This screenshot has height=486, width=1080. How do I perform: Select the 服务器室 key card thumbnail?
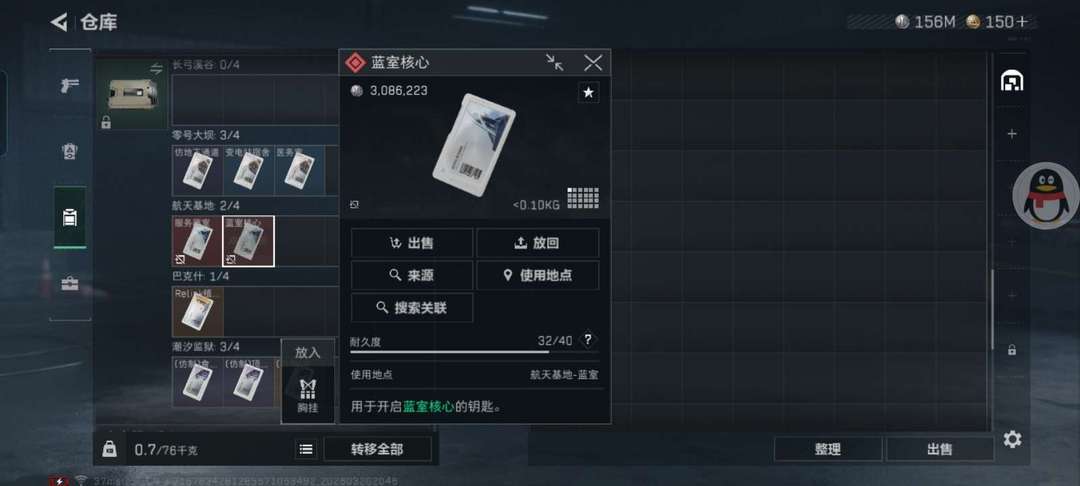[x=197, y=241]
